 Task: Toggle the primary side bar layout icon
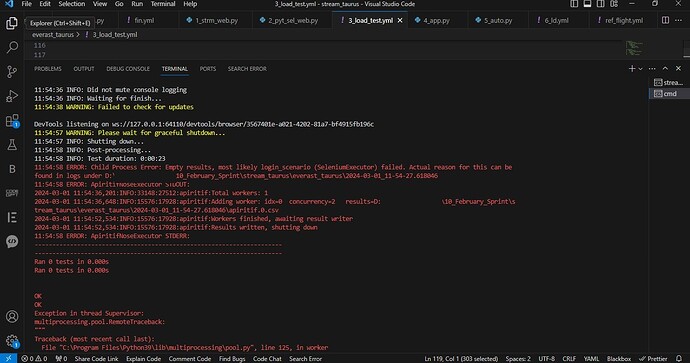(x=574, y=4)
